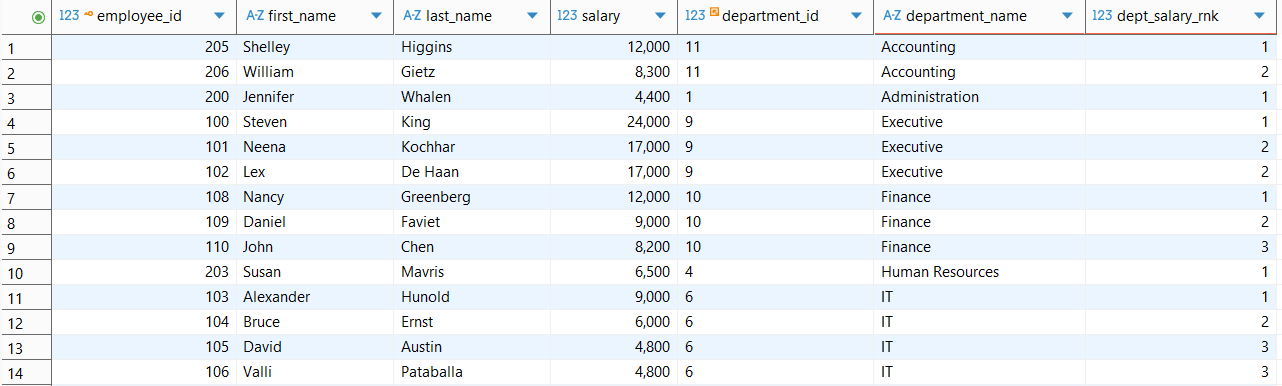The height and width of the screenshot is (386, 1282).
Task: Select the cell with first name Valli
Action: point(314,372)
